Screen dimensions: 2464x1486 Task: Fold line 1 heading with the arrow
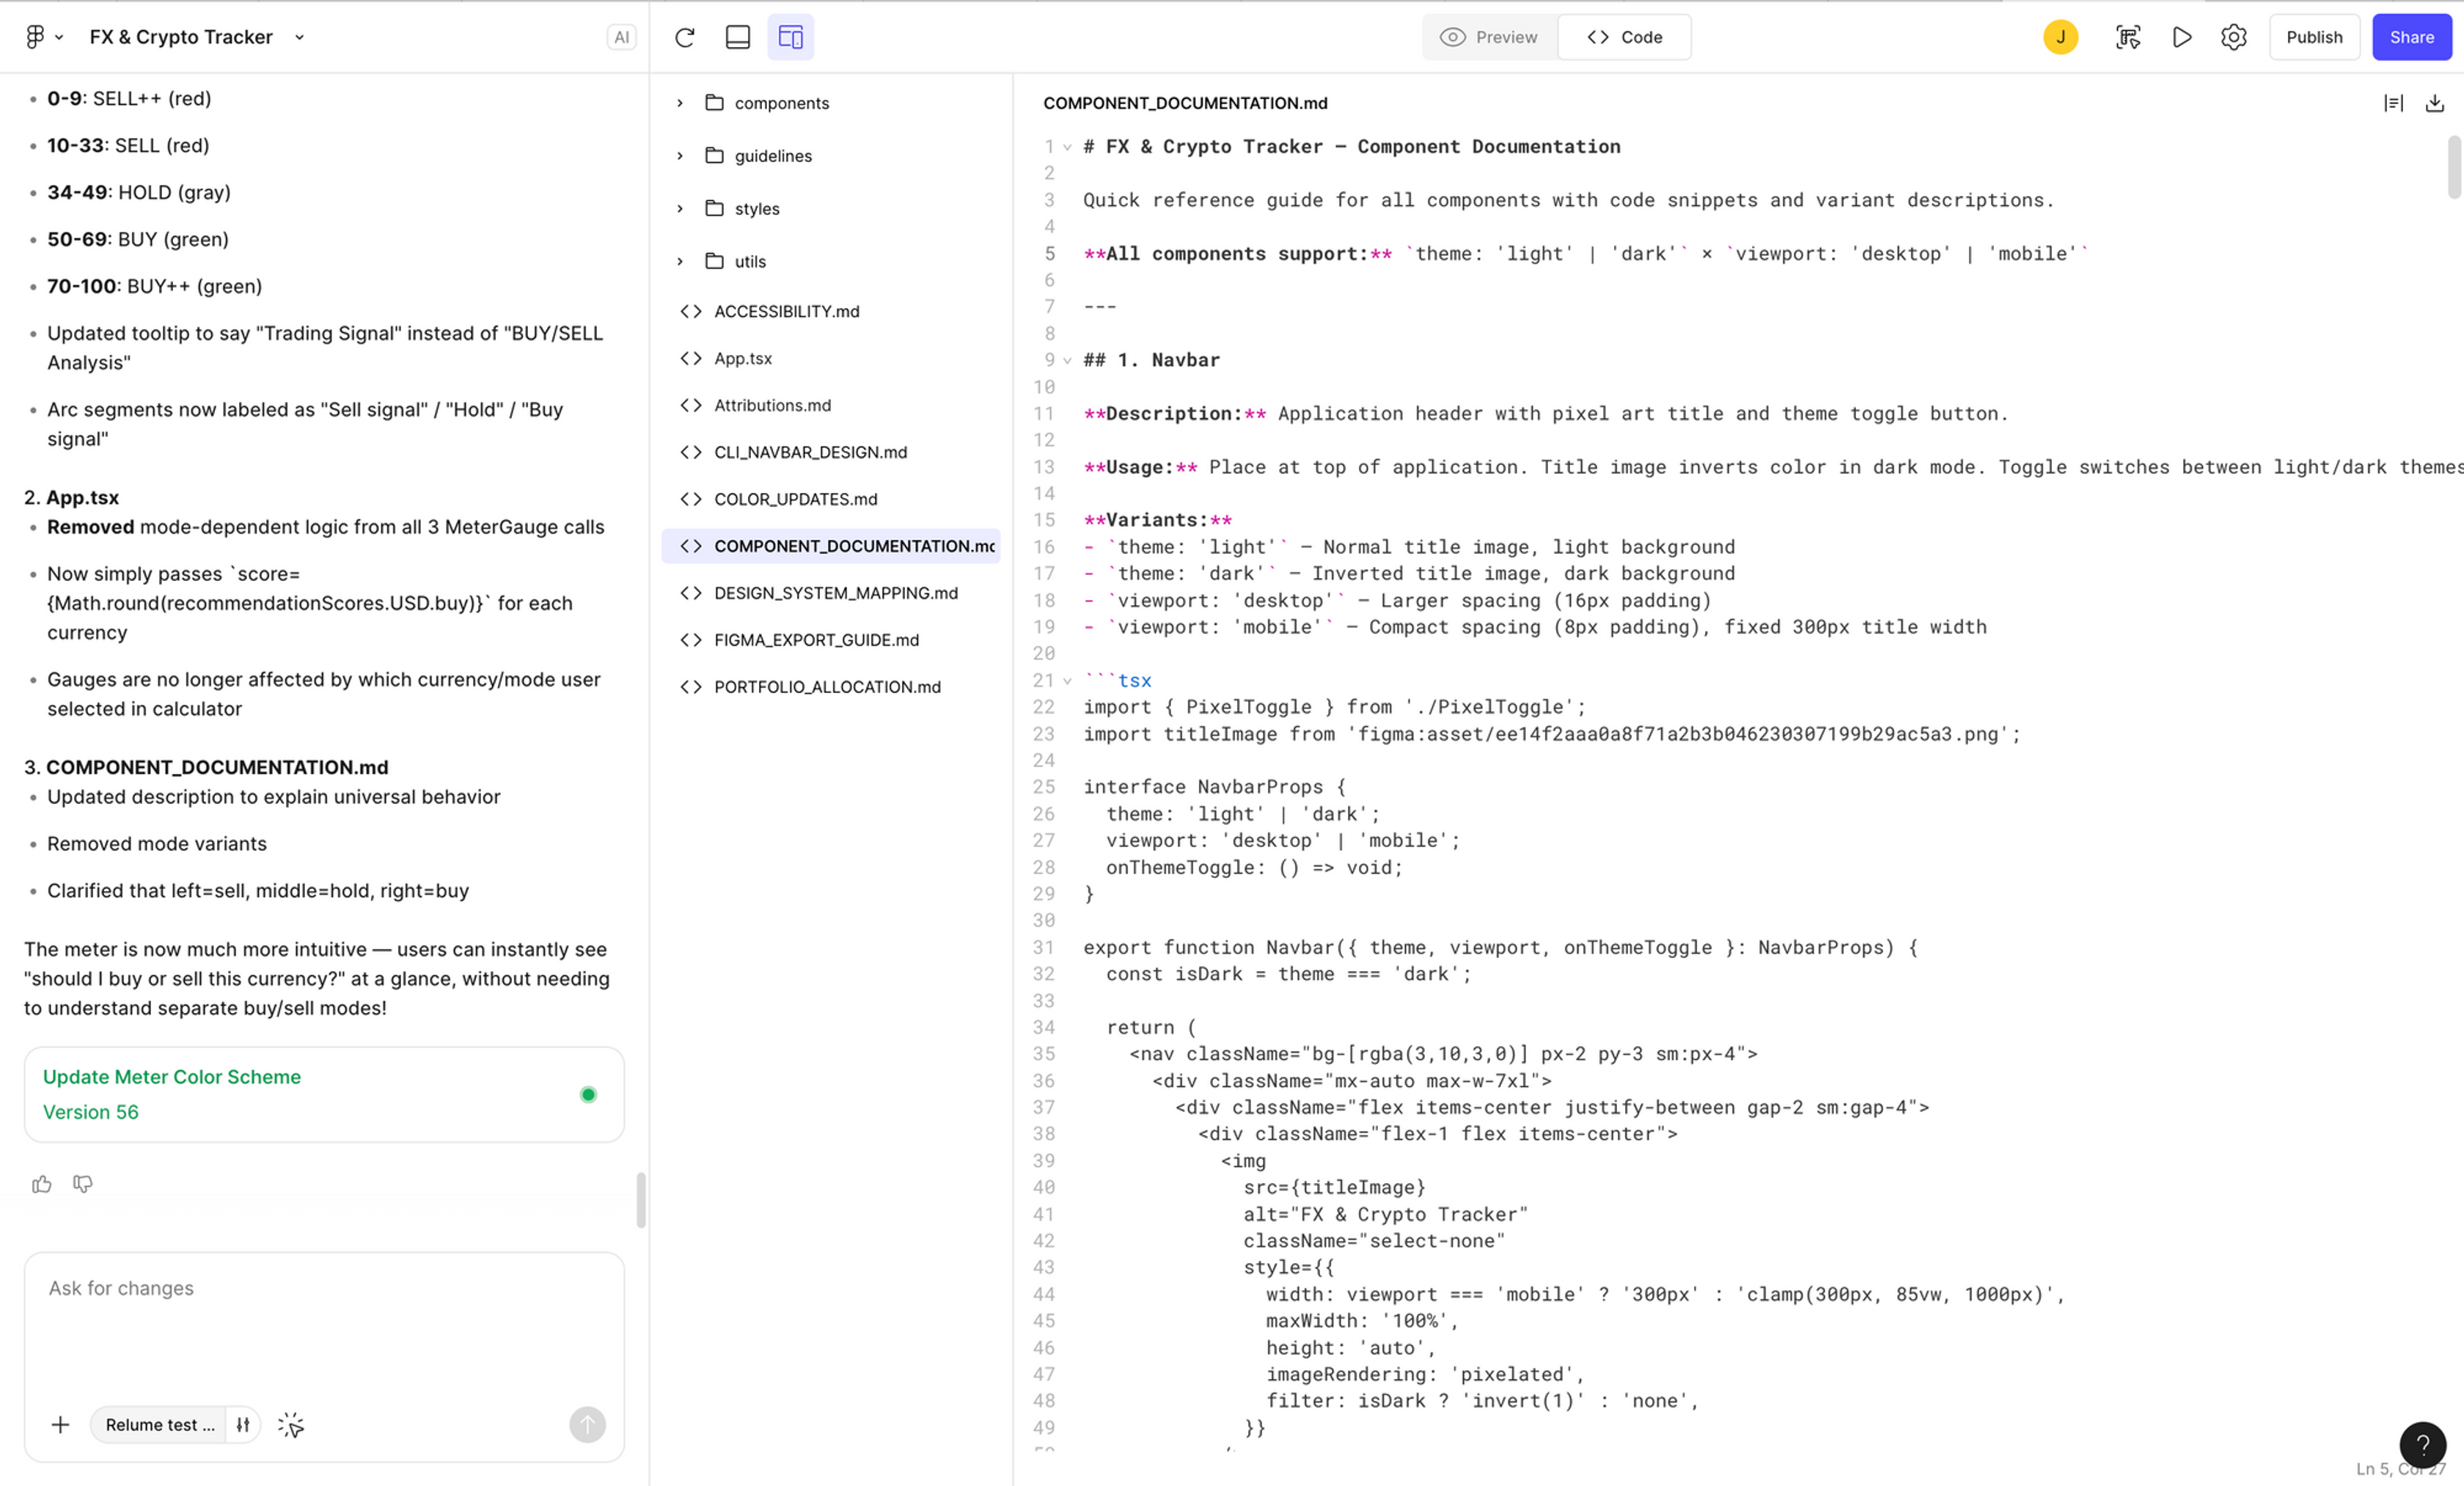click(x=1067, y=147)
